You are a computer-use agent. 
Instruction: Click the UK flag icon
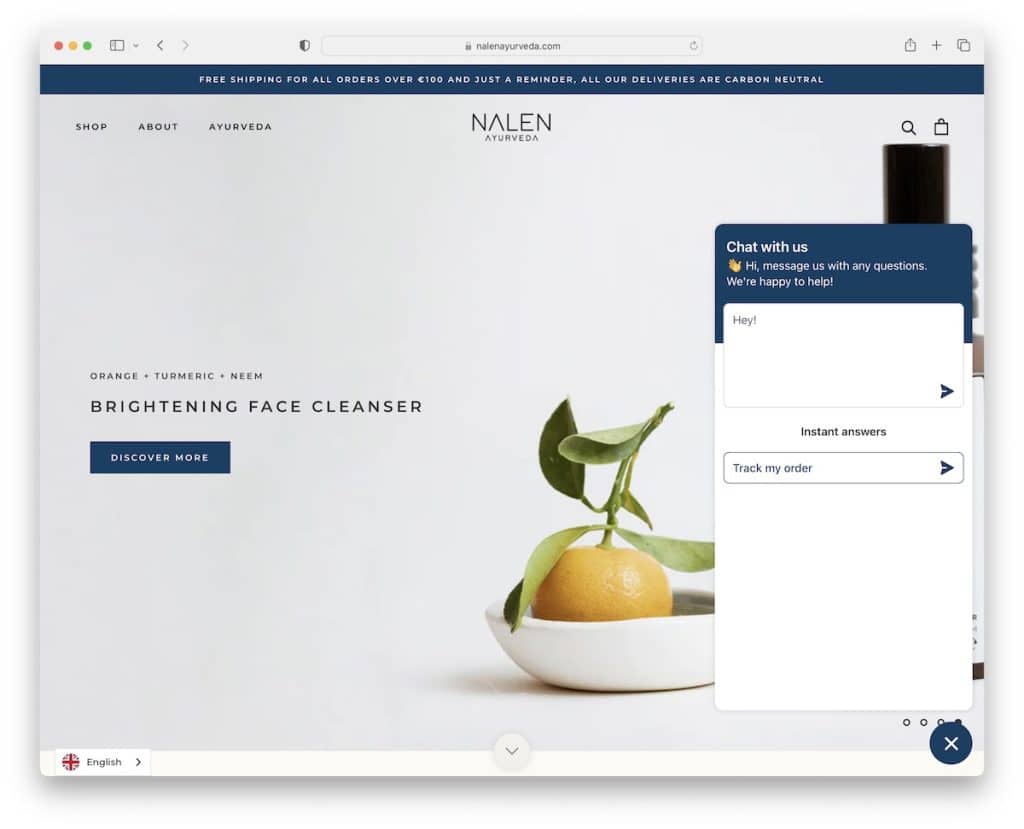pyautogui.click(x=71, y=762)
